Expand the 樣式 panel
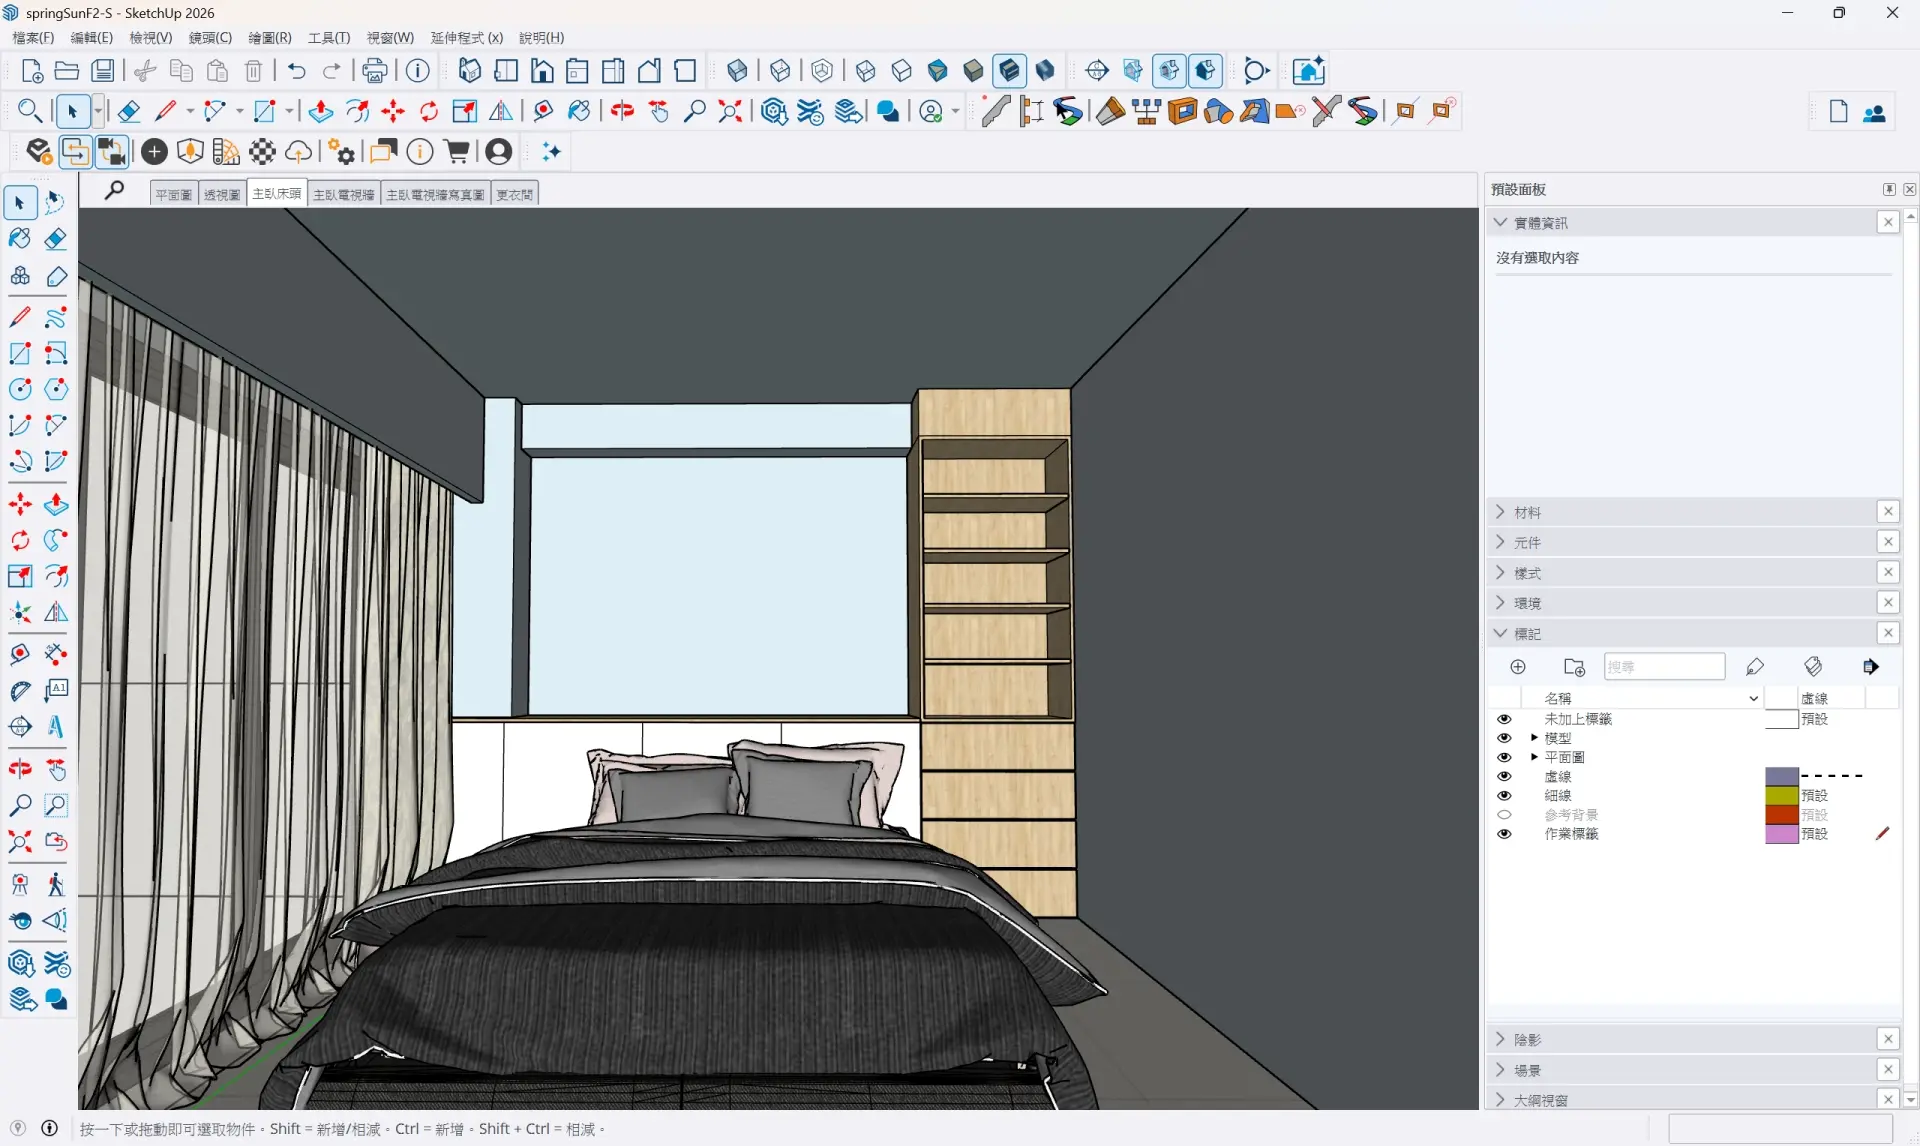The height and width of the screenshot is (1146, 1920). (1500, 573)
